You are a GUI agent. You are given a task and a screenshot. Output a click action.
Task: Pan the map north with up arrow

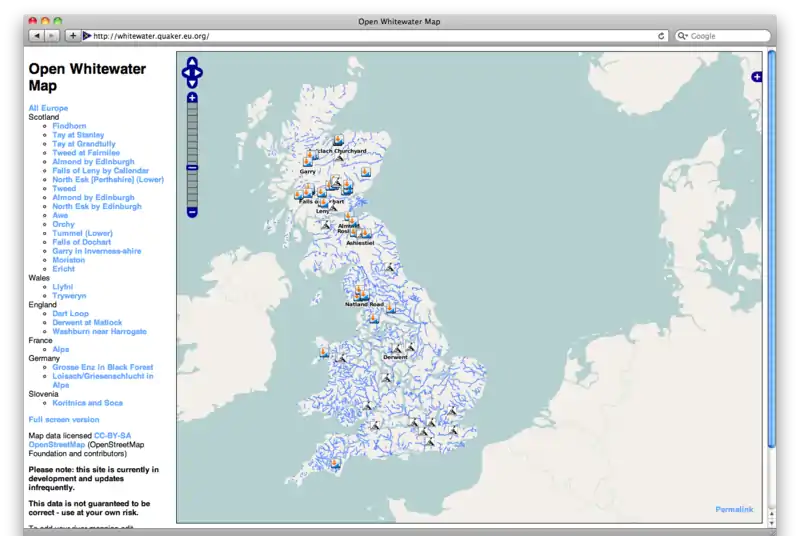tap(192, 62)
